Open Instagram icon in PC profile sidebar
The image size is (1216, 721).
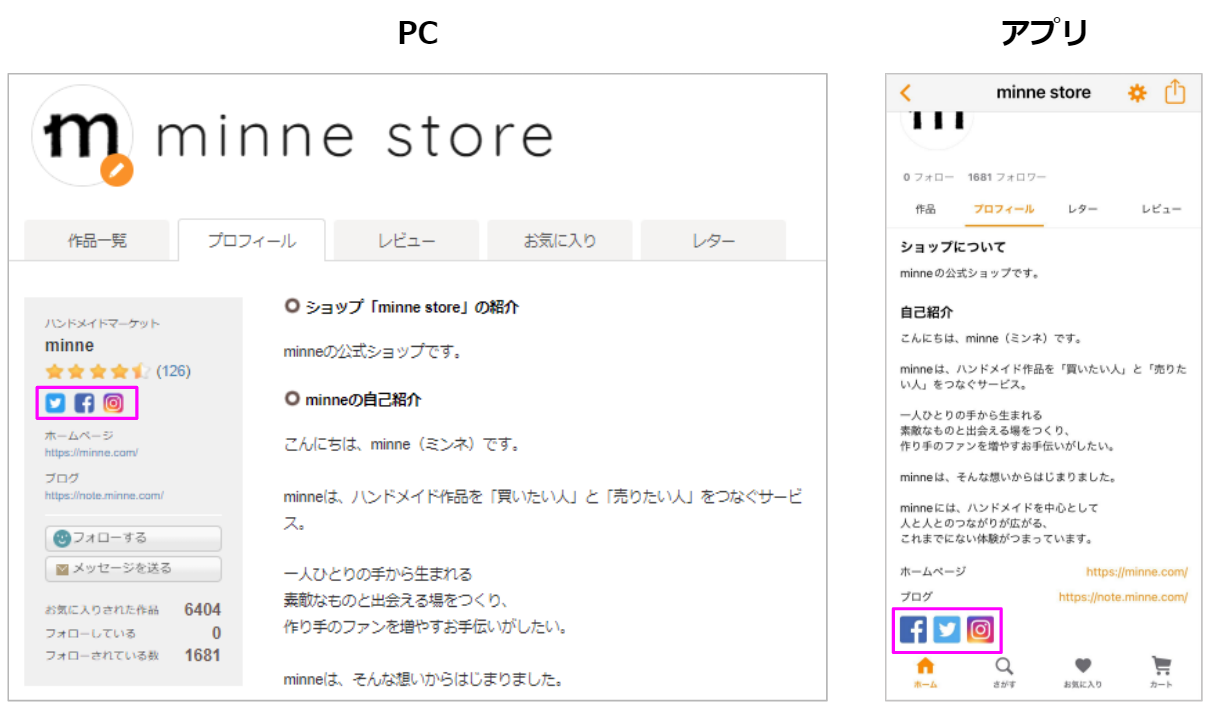[114, 403]
